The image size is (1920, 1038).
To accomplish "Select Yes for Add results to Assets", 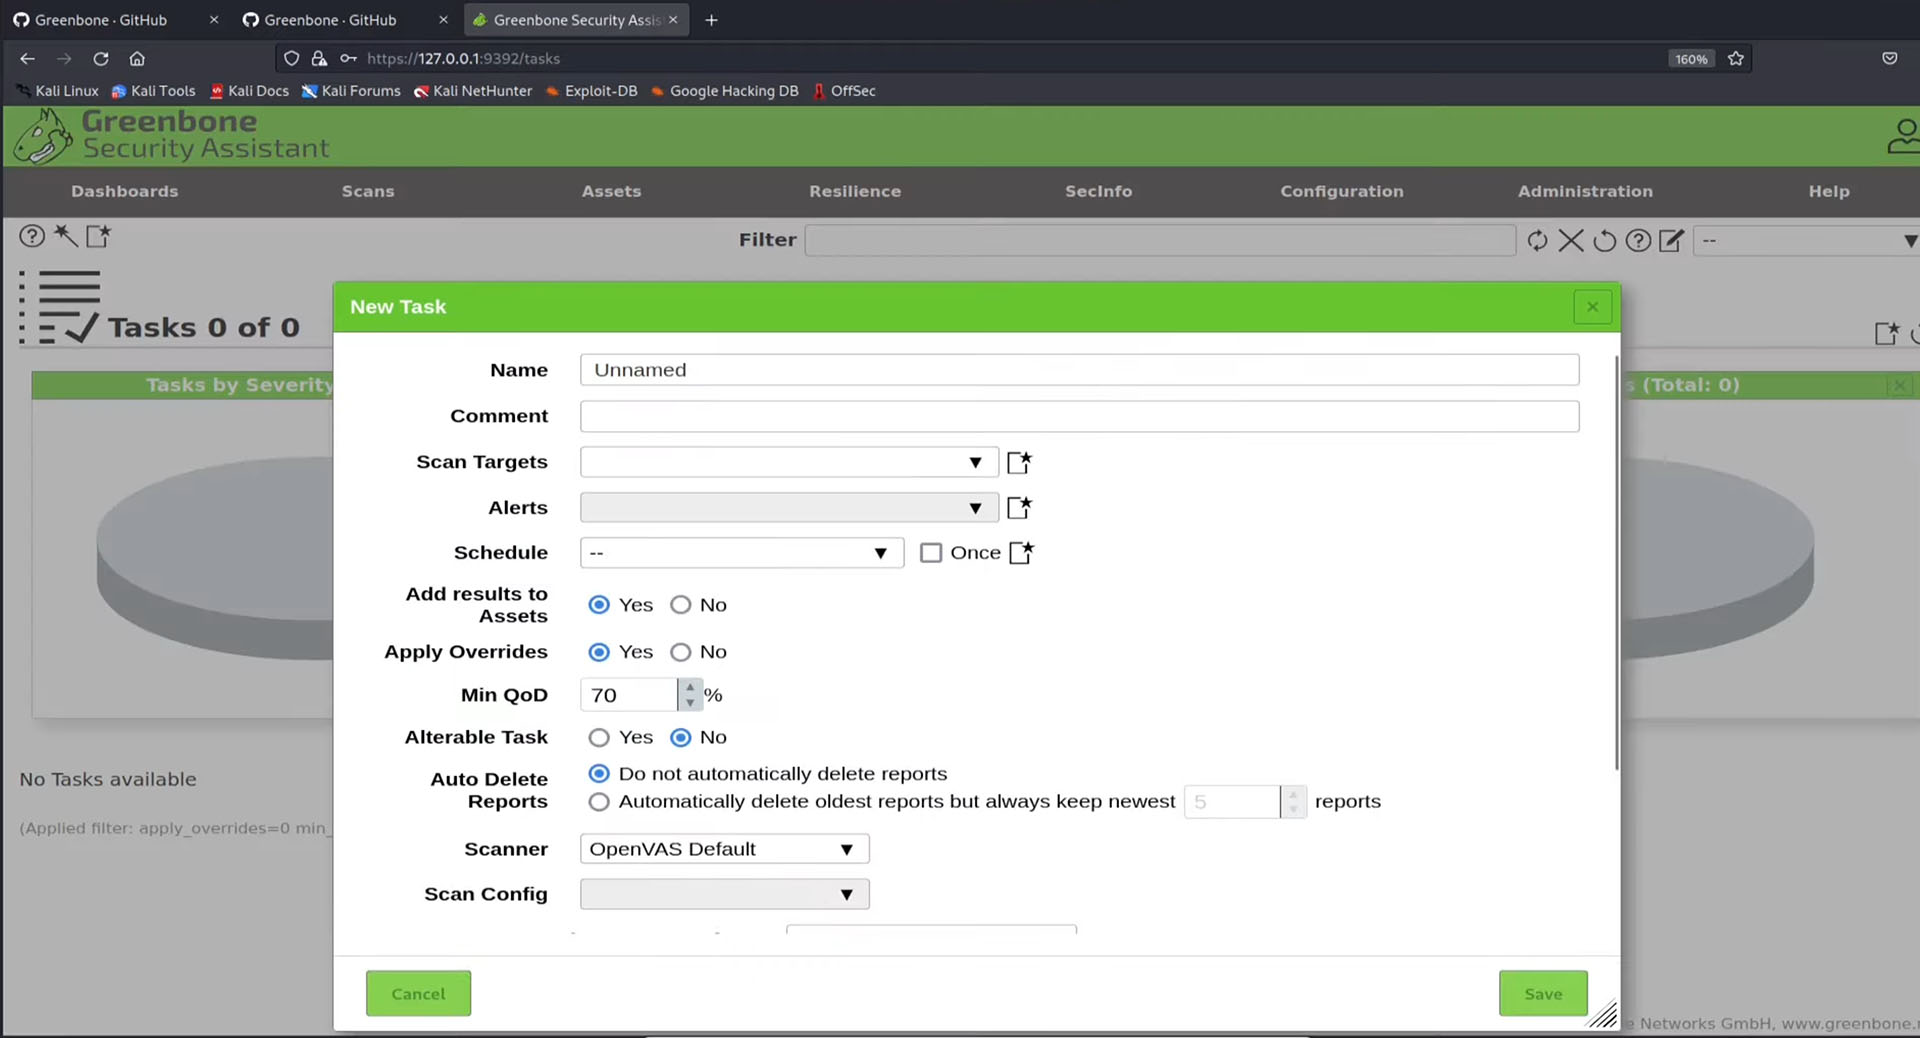I will (x=599, y=605).
